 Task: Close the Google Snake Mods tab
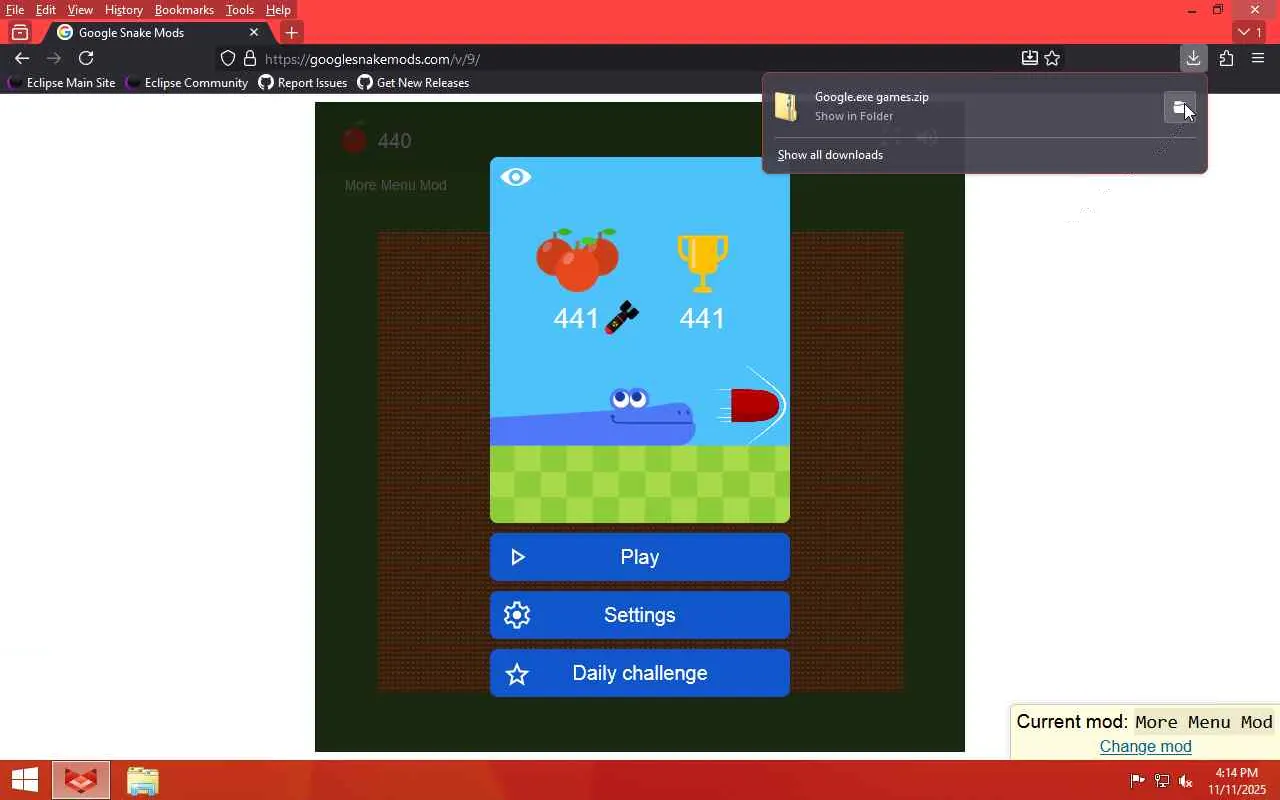coord(254,32)
